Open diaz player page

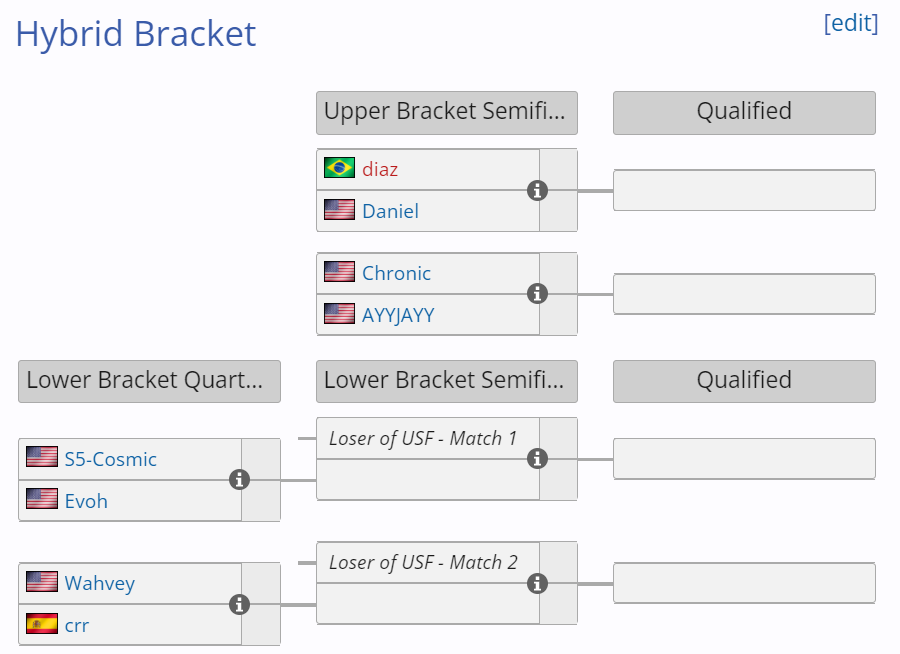[380, 169]
